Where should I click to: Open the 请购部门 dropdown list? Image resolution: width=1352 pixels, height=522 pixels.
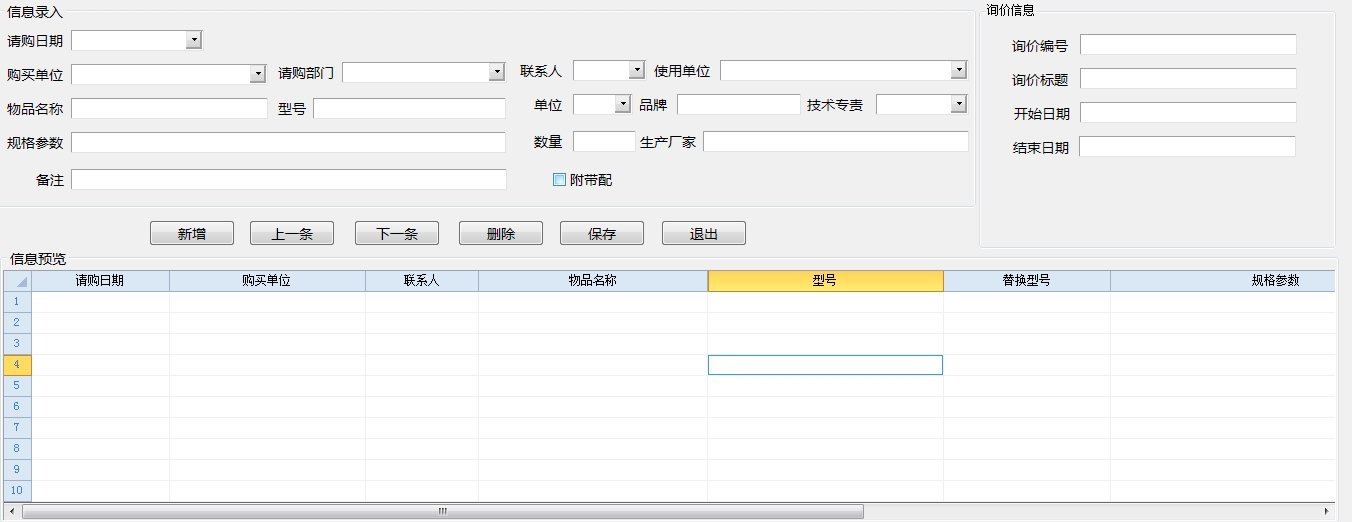[497, 72]
